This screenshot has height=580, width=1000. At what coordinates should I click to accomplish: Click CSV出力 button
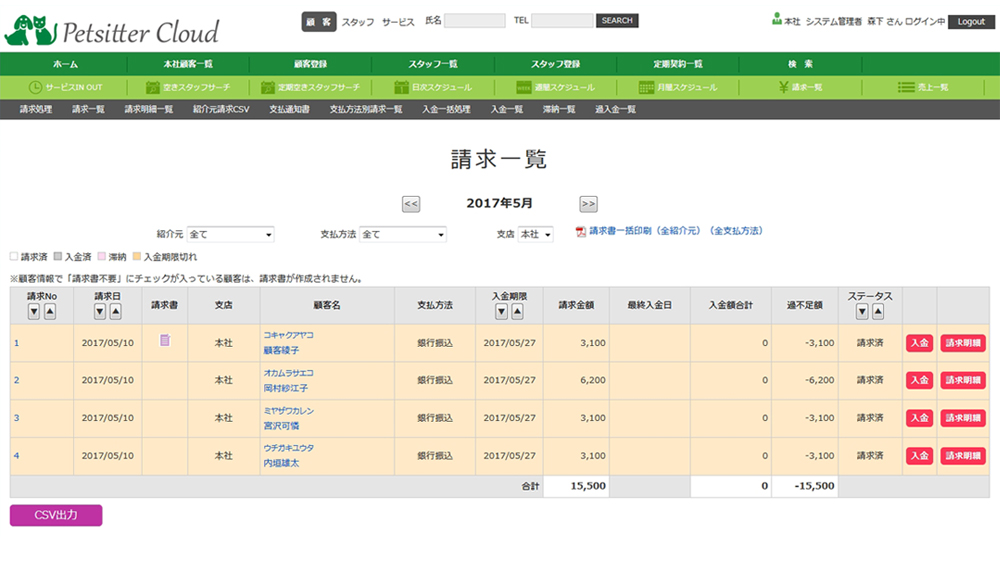56,515
